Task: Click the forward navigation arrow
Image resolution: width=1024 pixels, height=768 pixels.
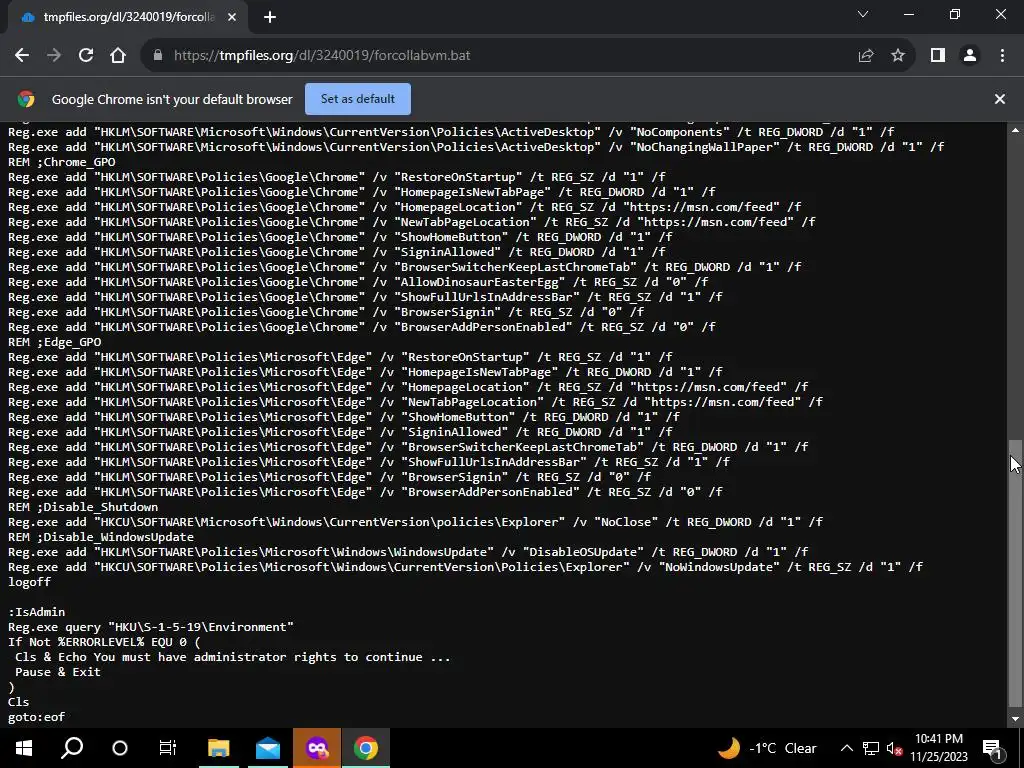Action: click(54, 56)
